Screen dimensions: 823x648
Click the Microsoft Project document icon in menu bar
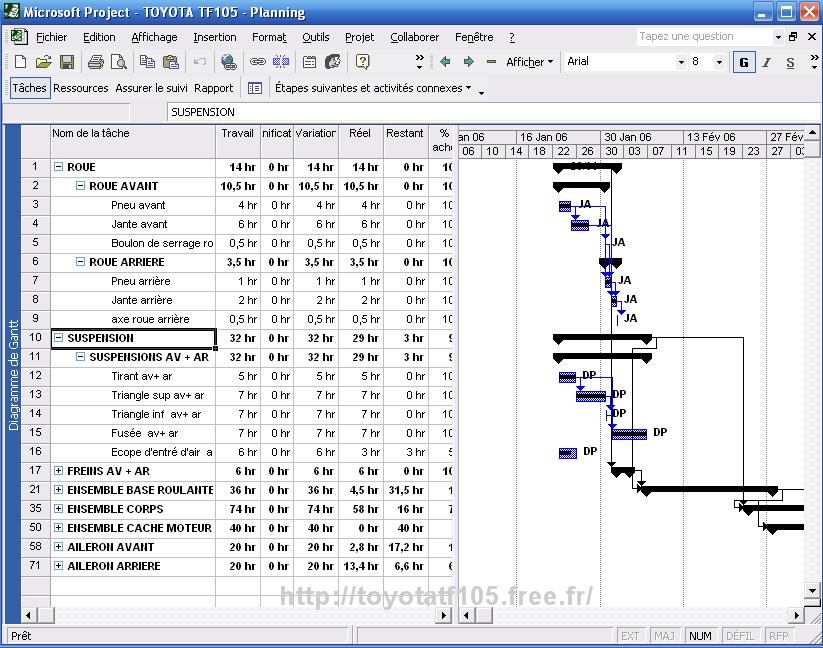[x=19, y=37]
